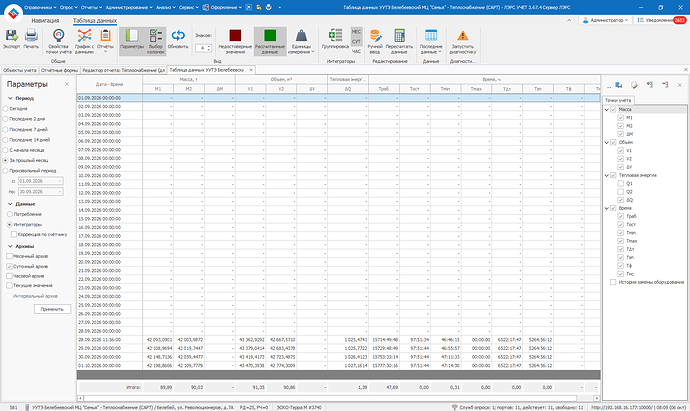690x411 pixels.
Task: Click the edit pencil icon in right panel
Action: pyautogui.click(x=634, y=85)
